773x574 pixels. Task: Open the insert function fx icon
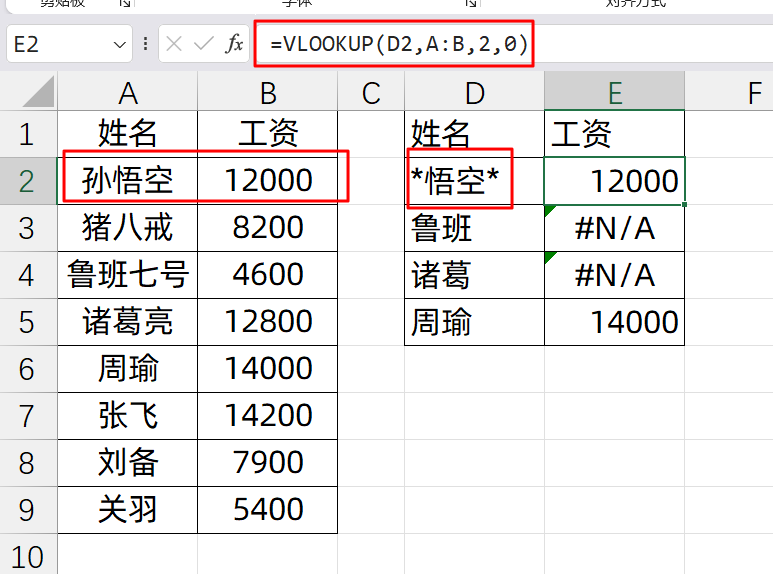234,44
